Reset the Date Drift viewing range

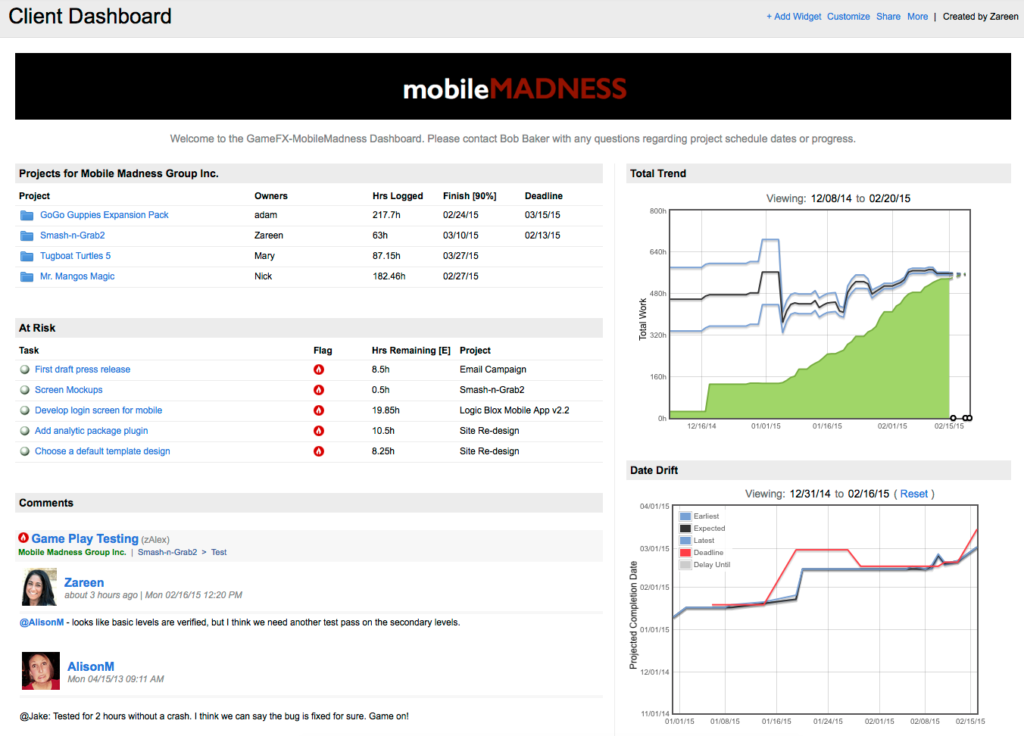914,494
